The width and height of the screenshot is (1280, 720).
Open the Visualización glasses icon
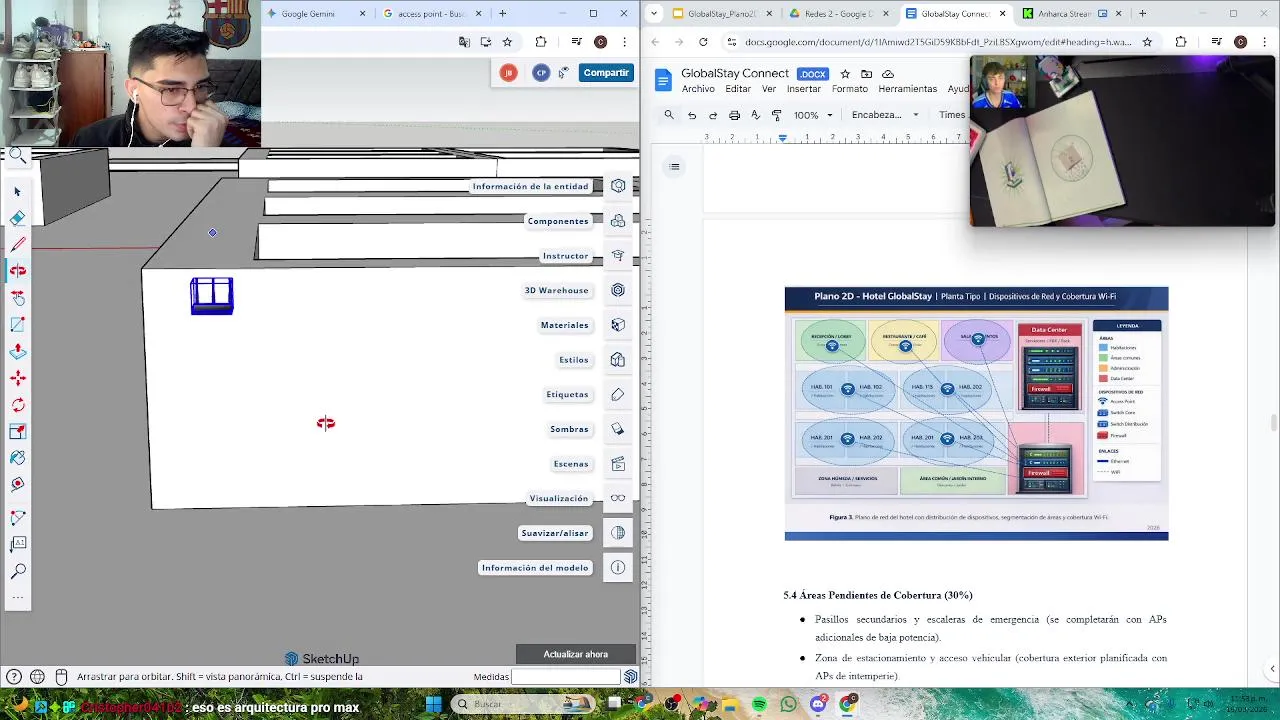[x=618, y=498]
